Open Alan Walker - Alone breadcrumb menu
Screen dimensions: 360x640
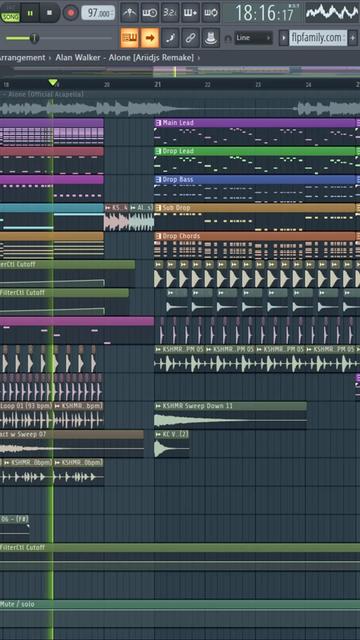[x=124, y=58]
